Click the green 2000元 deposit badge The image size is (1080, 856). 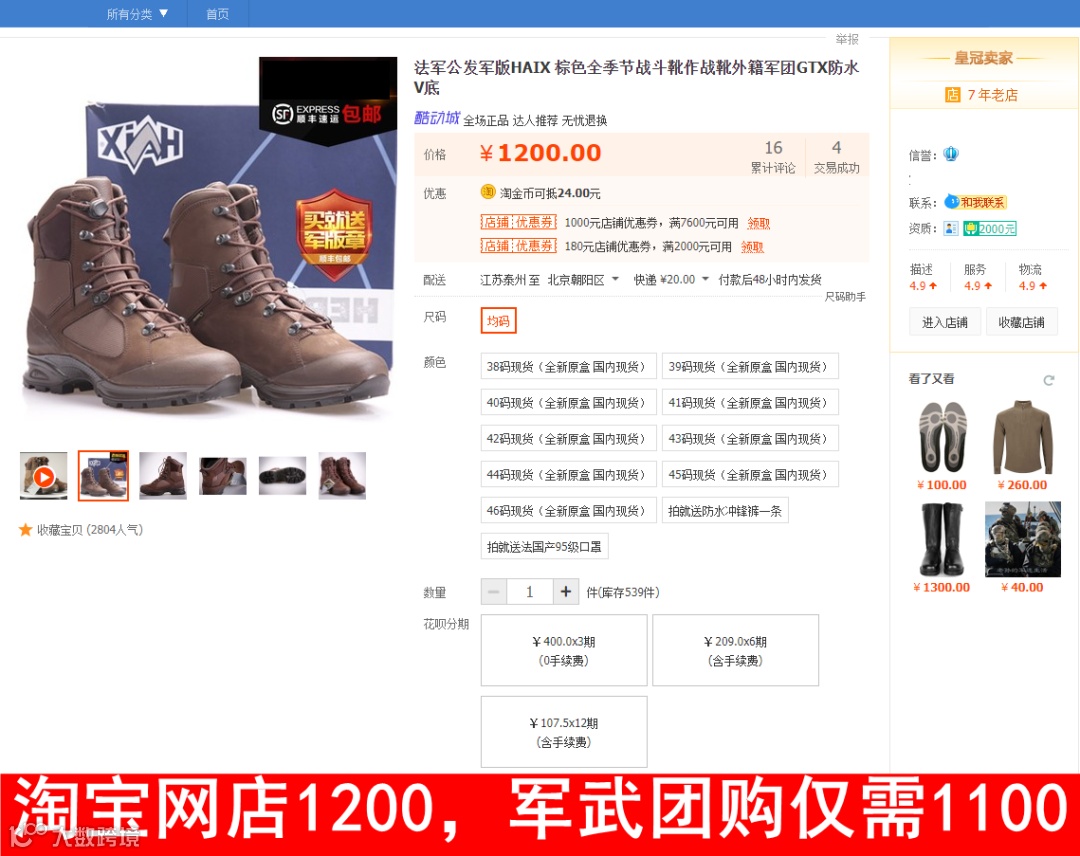point(990,228)
